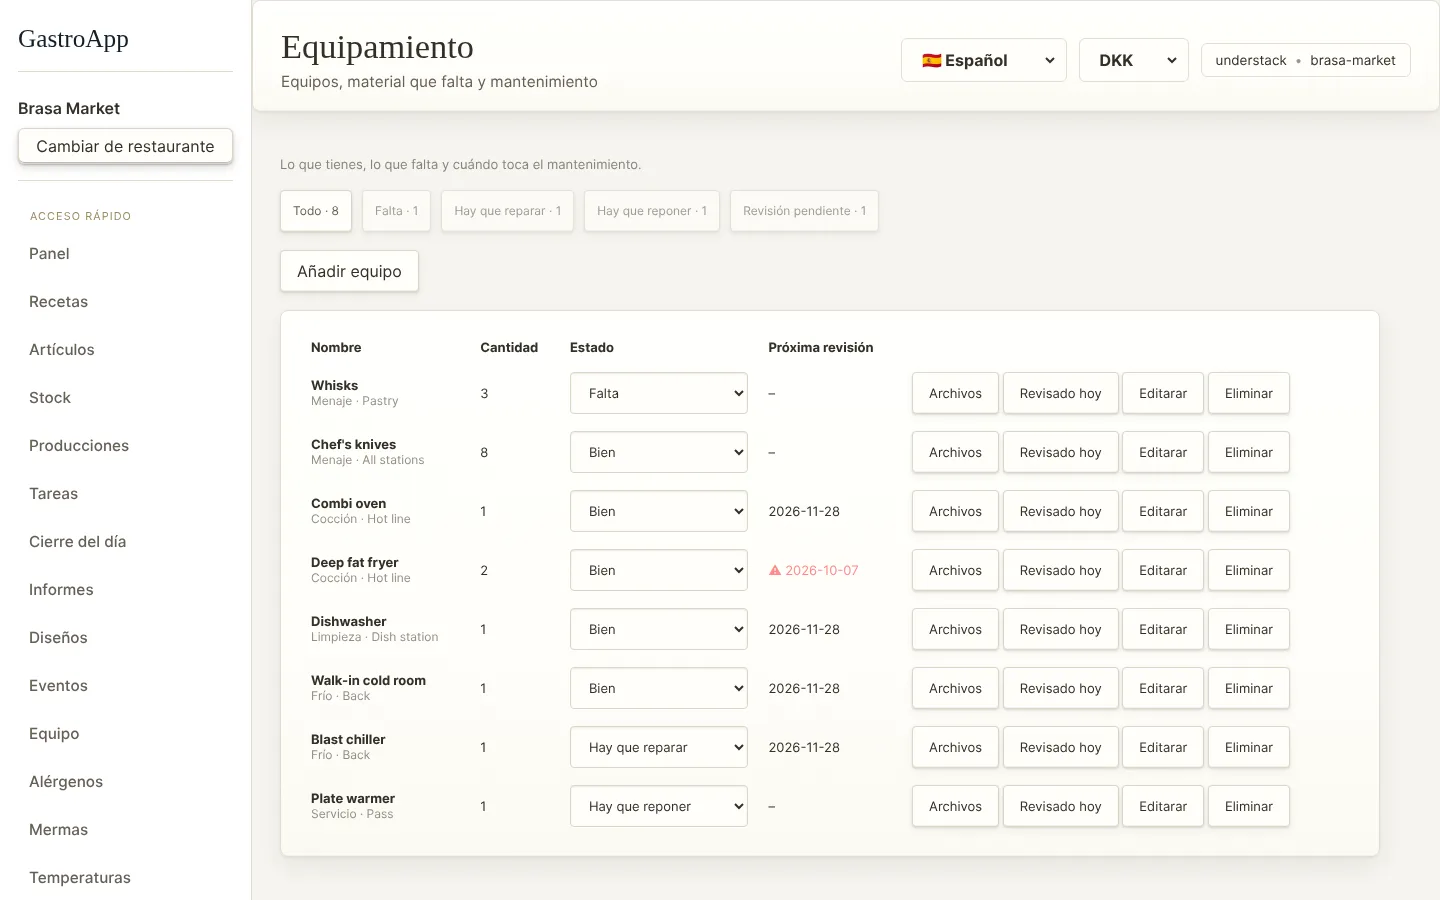Screen dimensions: 1440x900
Task: Open Archivos for Walk-in cold room
Action: [955, 688]
